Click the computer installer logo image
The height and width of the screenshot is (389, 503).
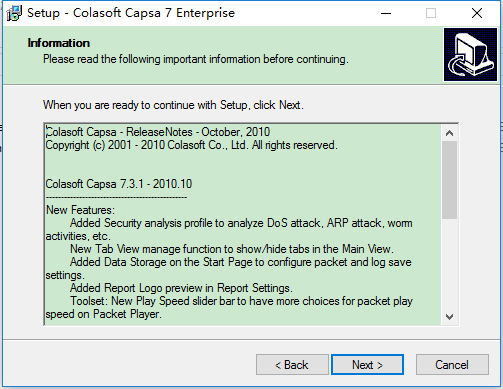(x=470, y=54)
